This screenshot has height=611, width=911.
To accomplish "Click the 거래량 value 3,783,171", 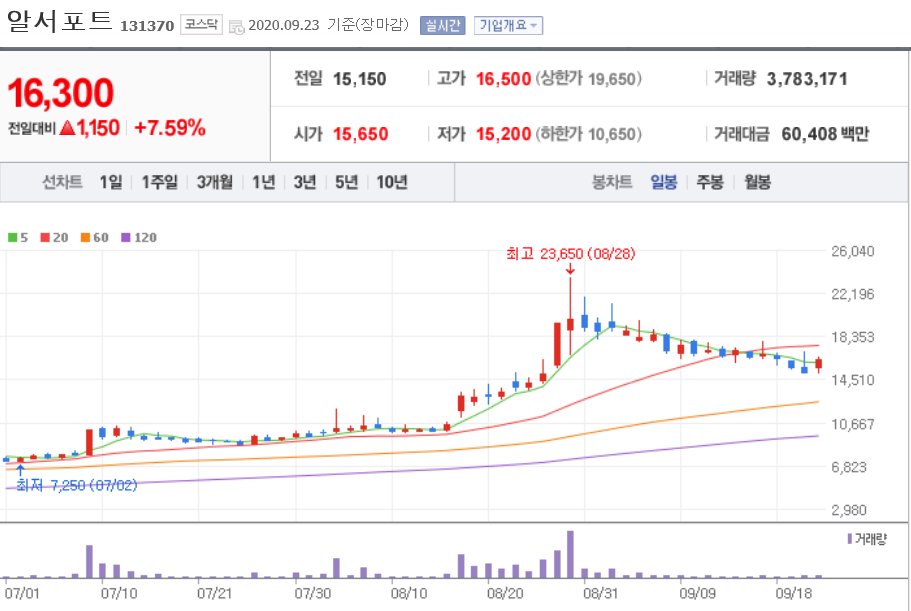I will (807, 79).
